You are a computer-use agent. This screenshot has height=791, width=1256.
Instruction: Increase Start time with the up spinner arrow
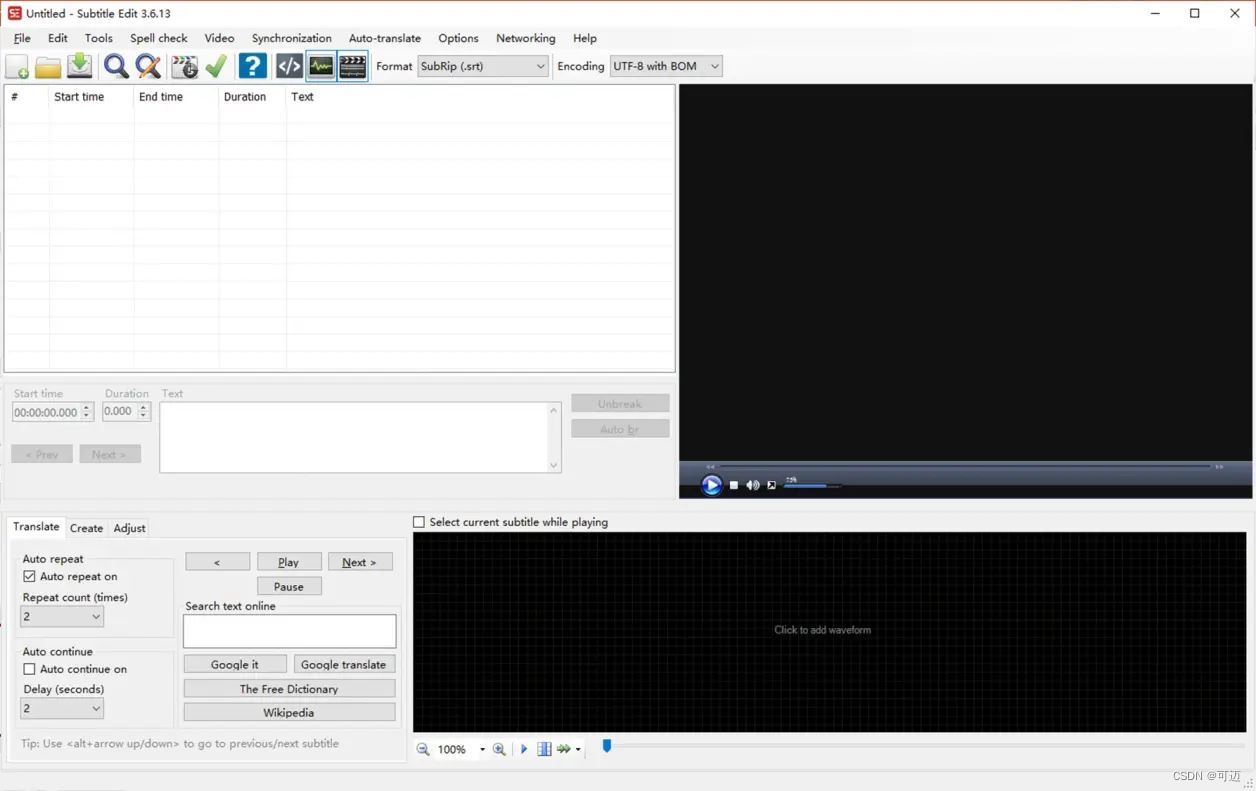pyautogui.click(x=87, y=408)
